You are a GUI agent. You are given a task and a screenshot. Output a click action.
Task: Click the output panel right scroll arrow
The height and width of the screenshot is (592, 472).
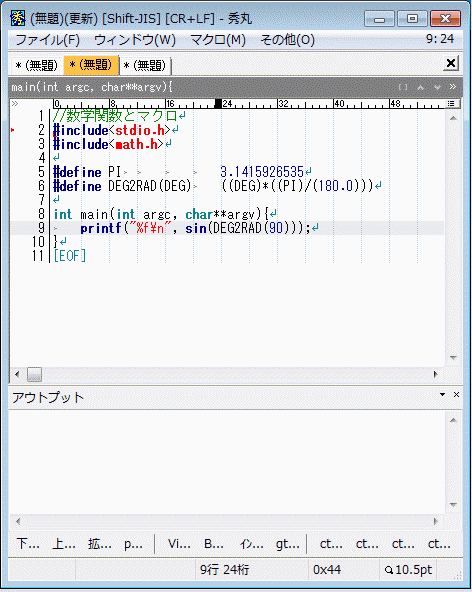[436, 521]
